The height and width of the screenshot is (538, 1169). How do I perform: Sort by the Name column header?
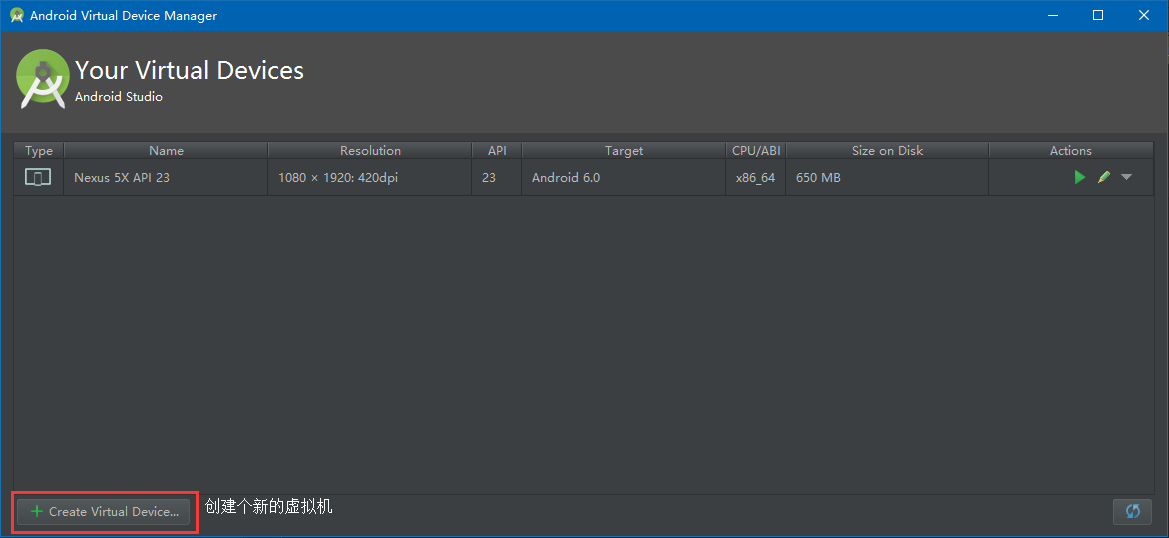pos(166,151)
